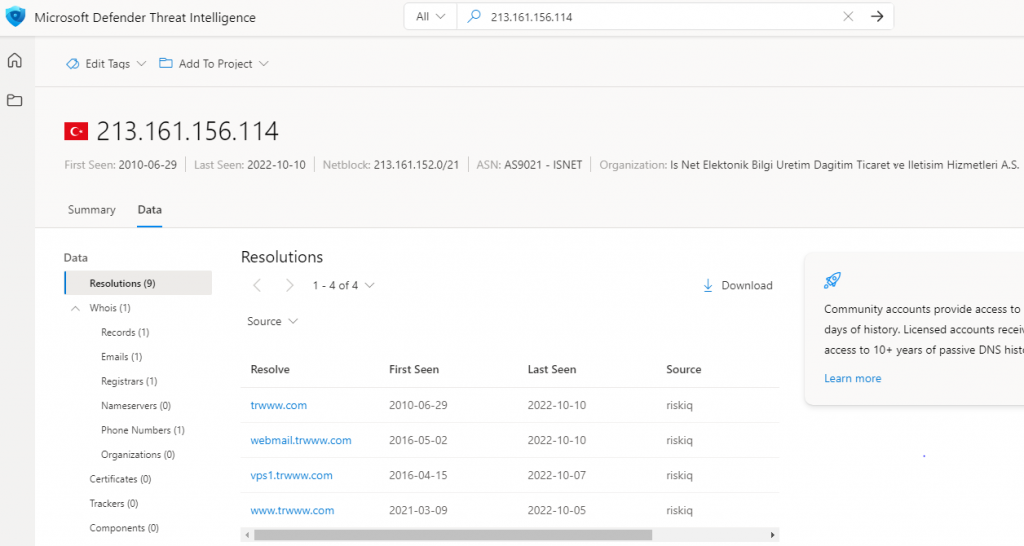The image size is (1024, 546).
Task: Go to previous page of resolutions
Action: click(257, 285)
